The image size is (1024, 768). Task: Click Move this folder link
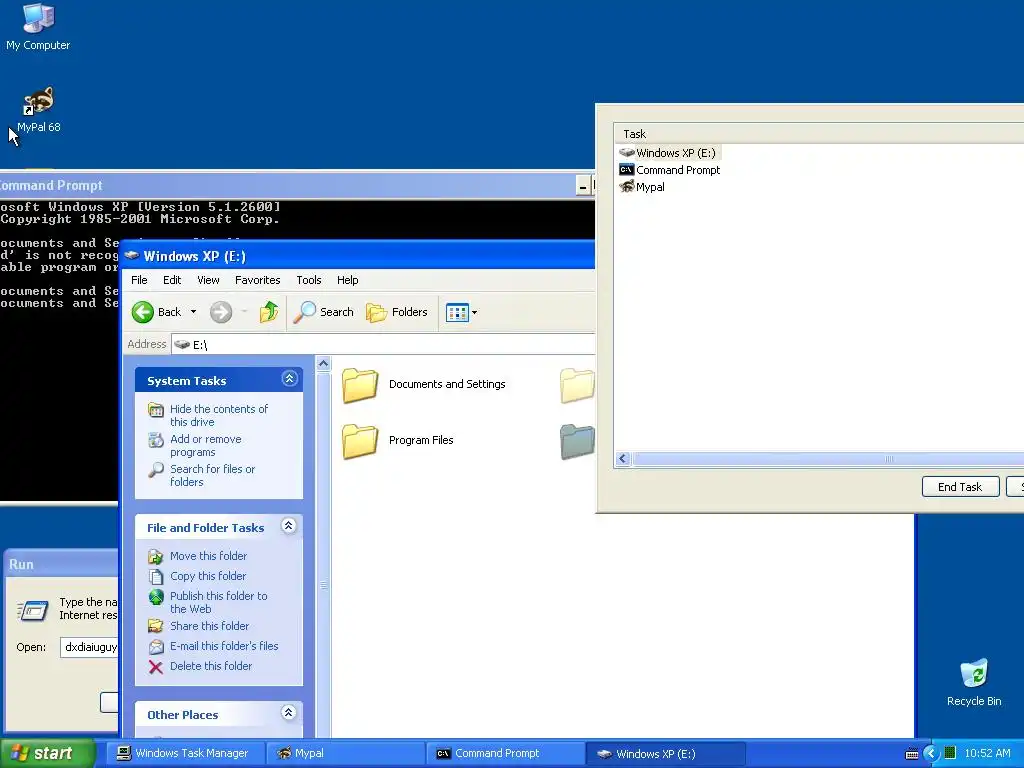pos(208,556)
